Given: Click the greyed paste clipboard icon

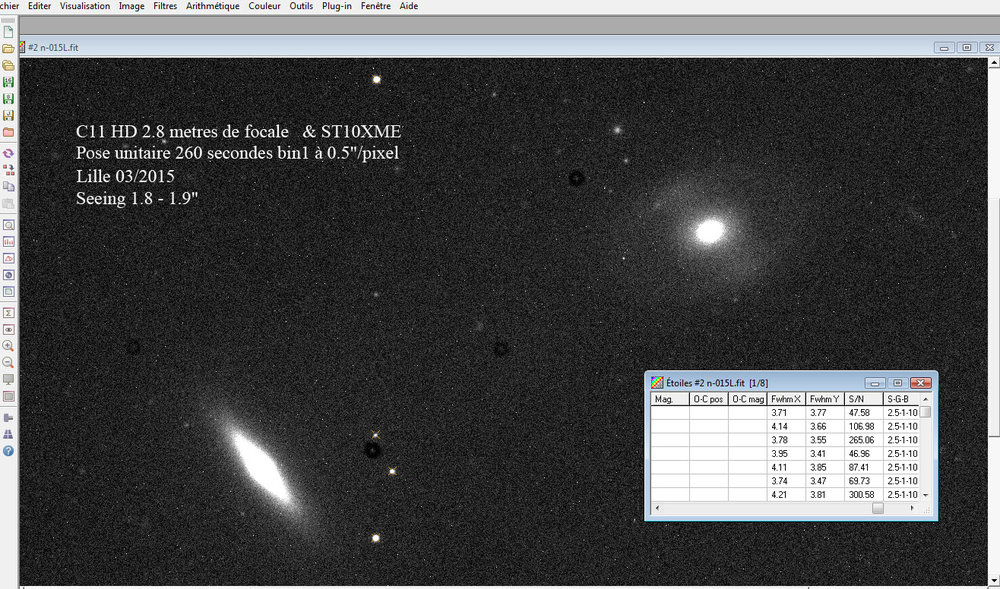Looking at the screenshot, I should click(8, 203).
